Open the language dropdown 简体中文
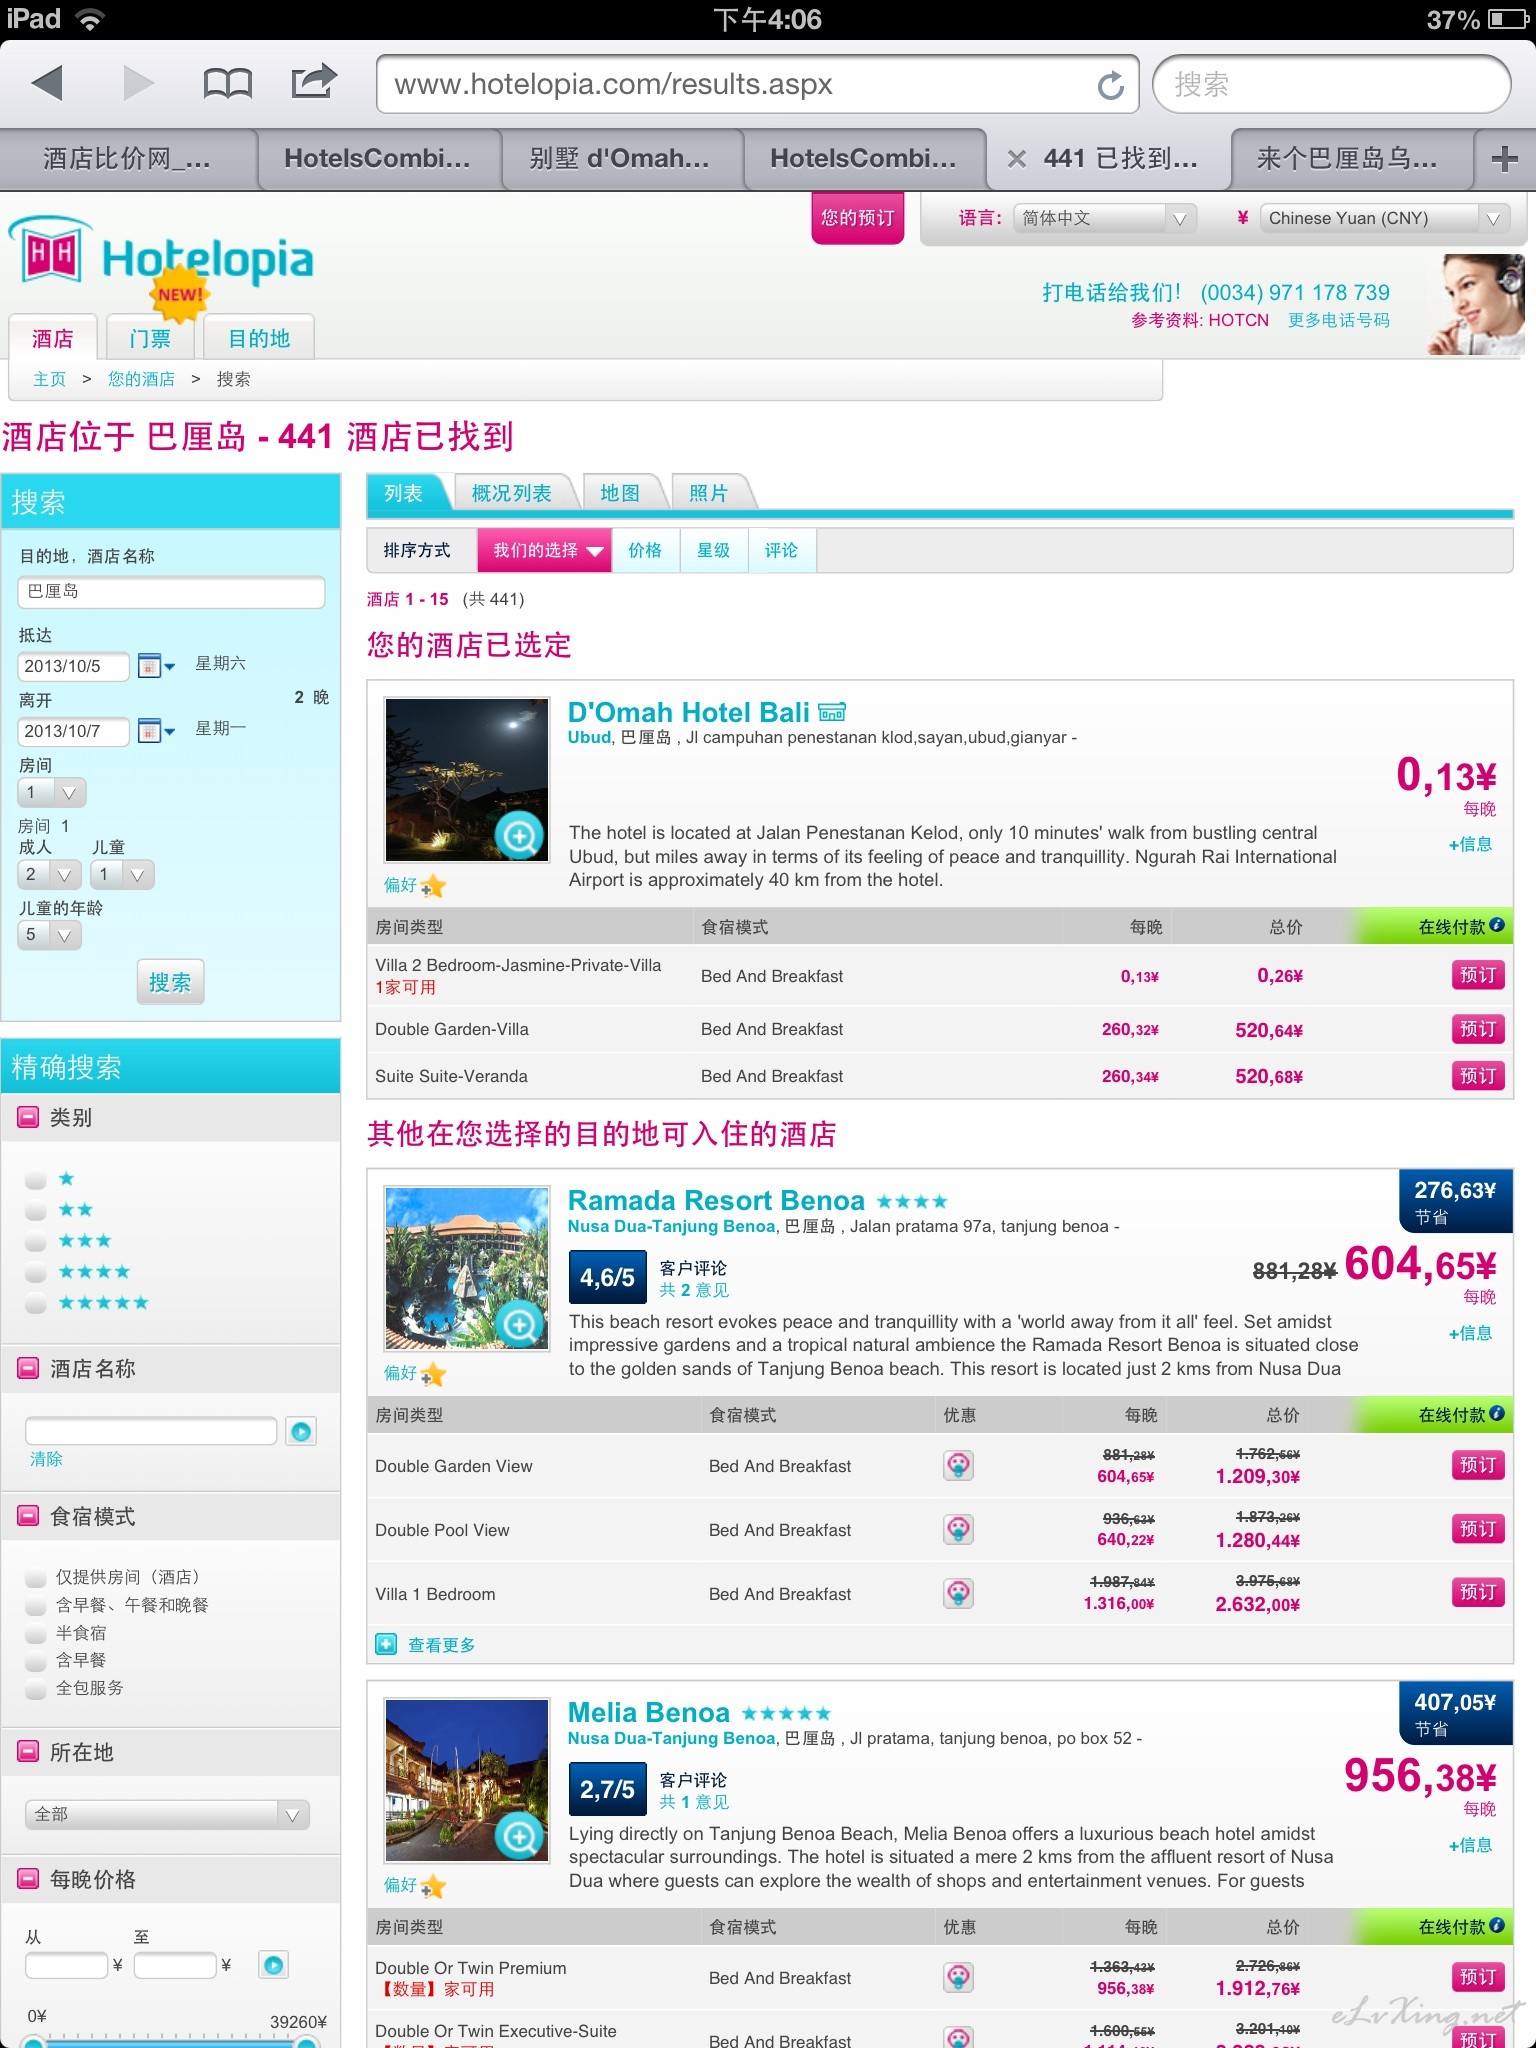 point(1104,218)
